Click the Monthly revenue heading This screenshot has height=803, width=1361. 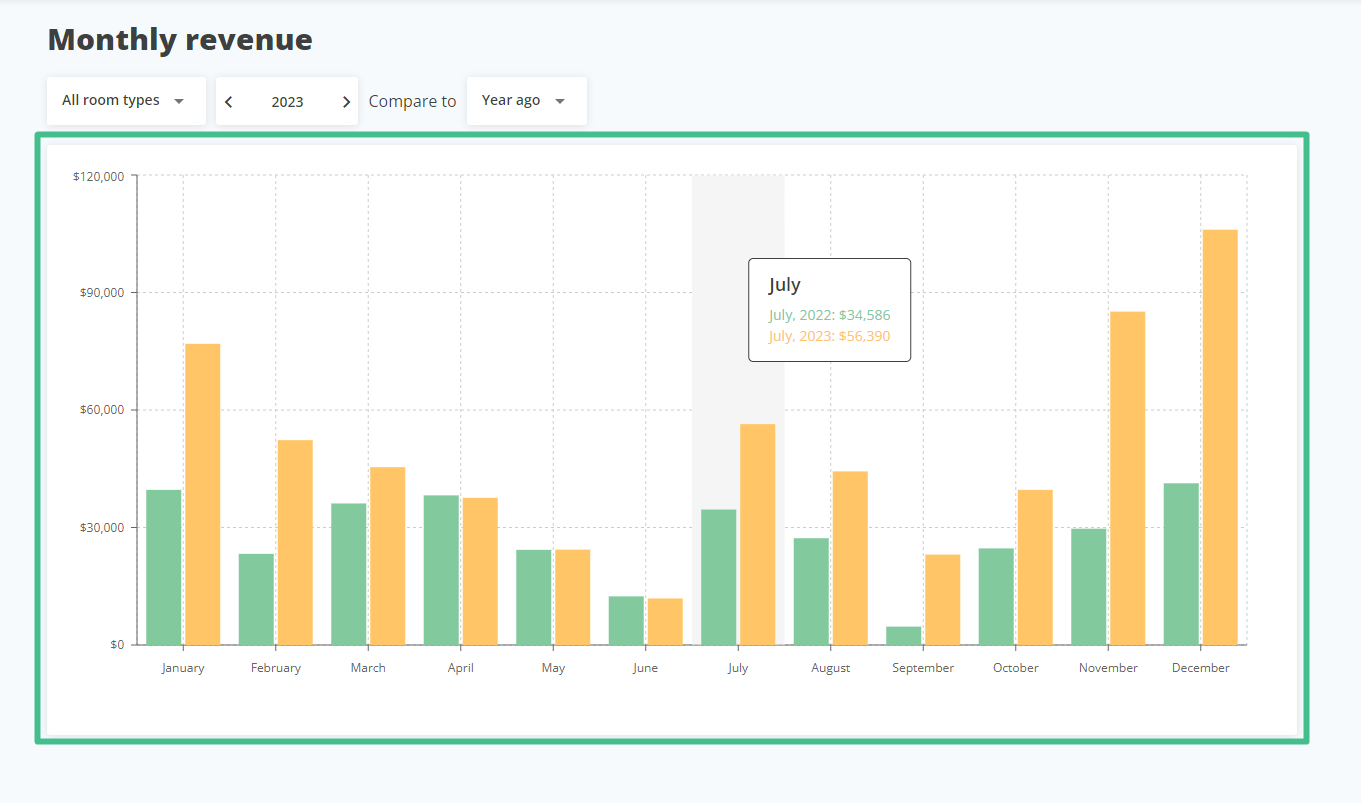[x=180, y=40]
